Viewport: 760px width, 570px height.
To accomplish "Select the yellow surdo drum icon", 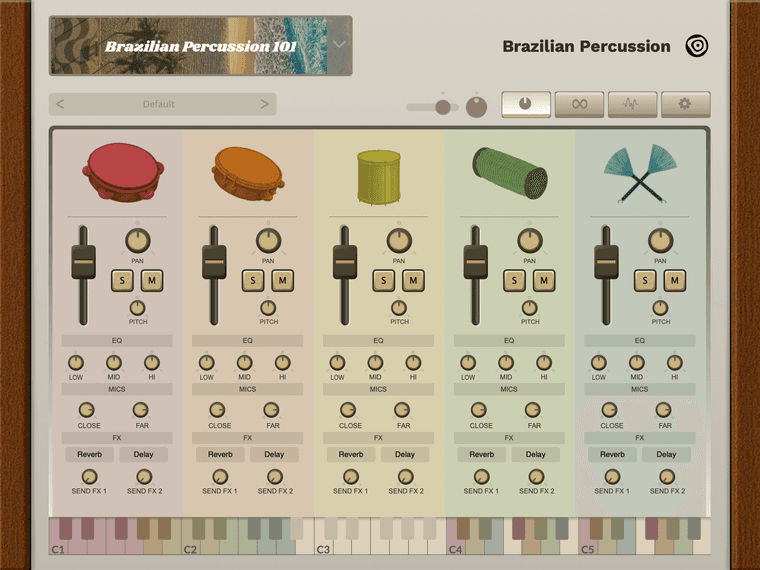I will (378, 174).
